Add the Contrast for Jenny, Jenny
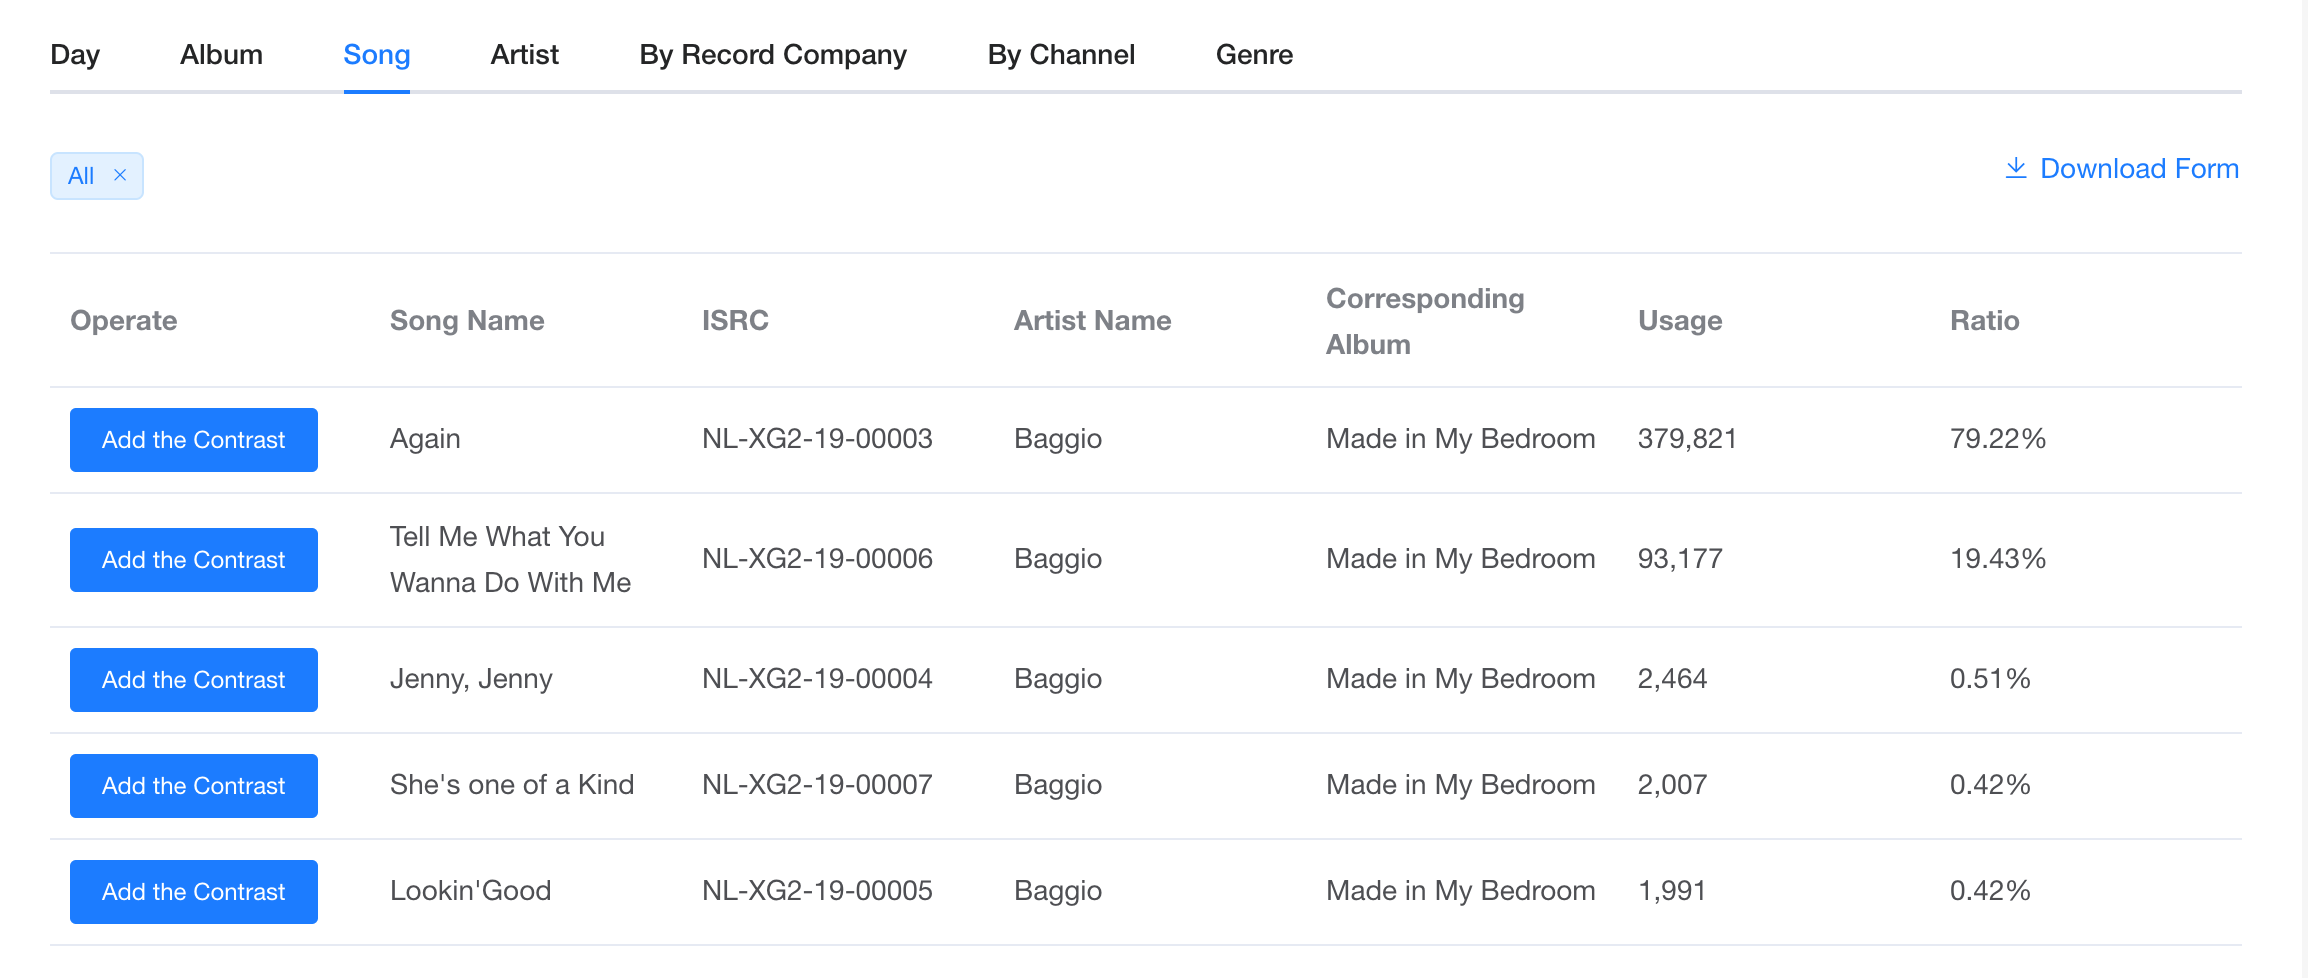The height and width of the screenshot is (978, 2308). (x=194, y=680)
